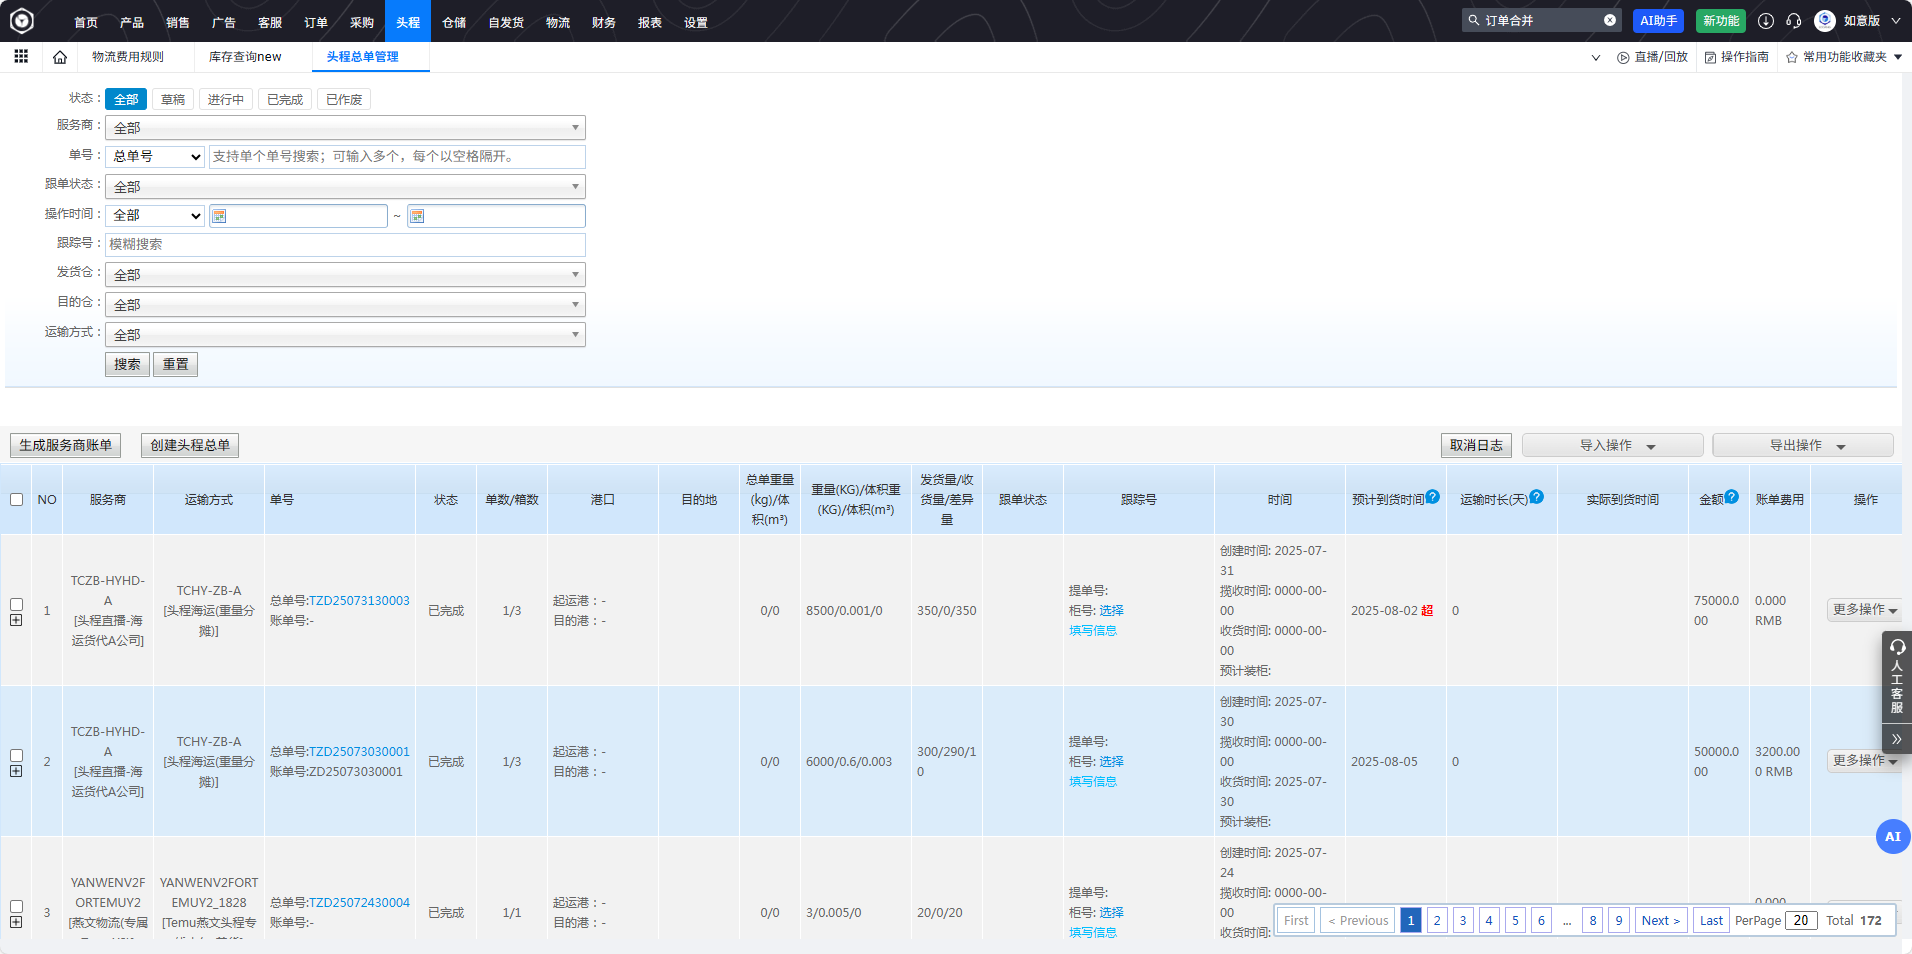
Task: Open the 导出操作 dropdown
Action: [x=1802, y=446]
